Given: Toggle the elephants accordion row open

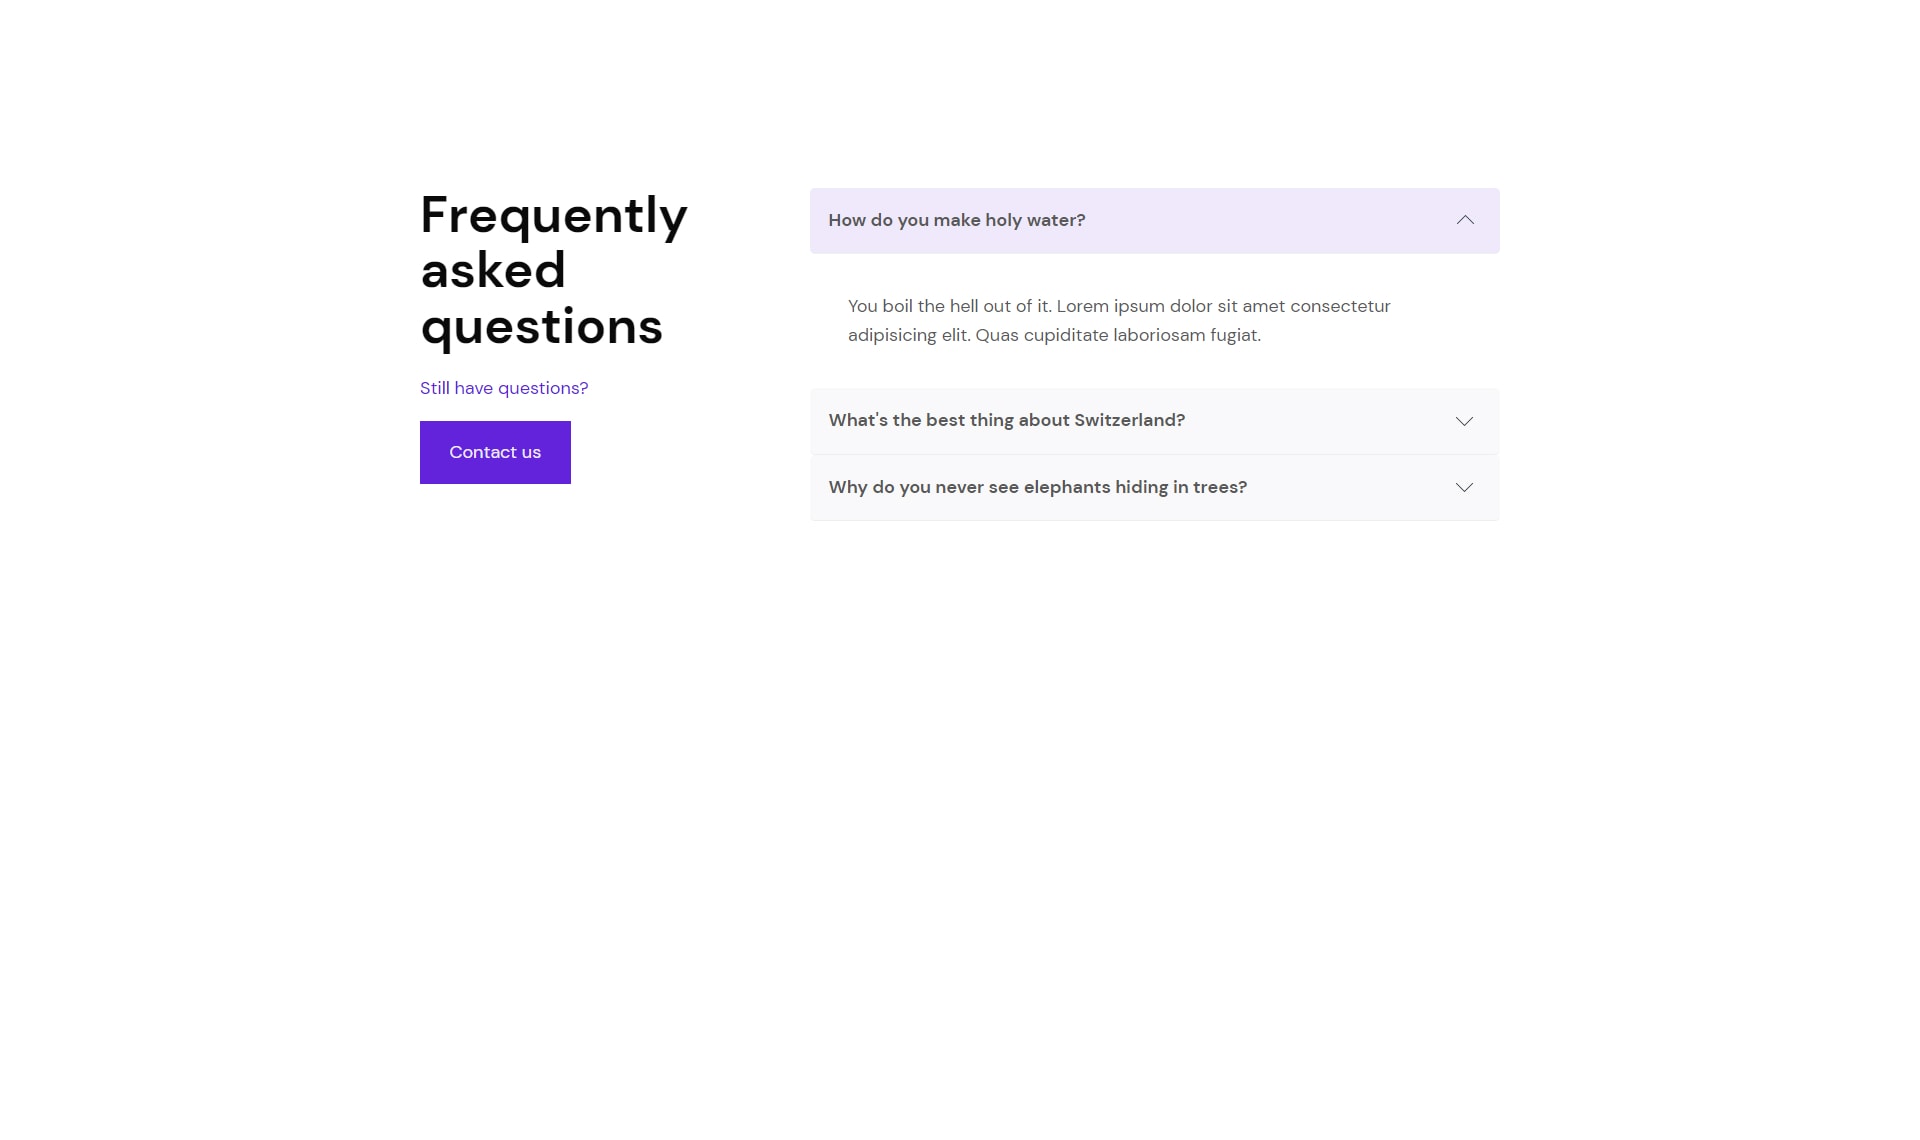Looking at the screenshot, I should point(1154,488).
